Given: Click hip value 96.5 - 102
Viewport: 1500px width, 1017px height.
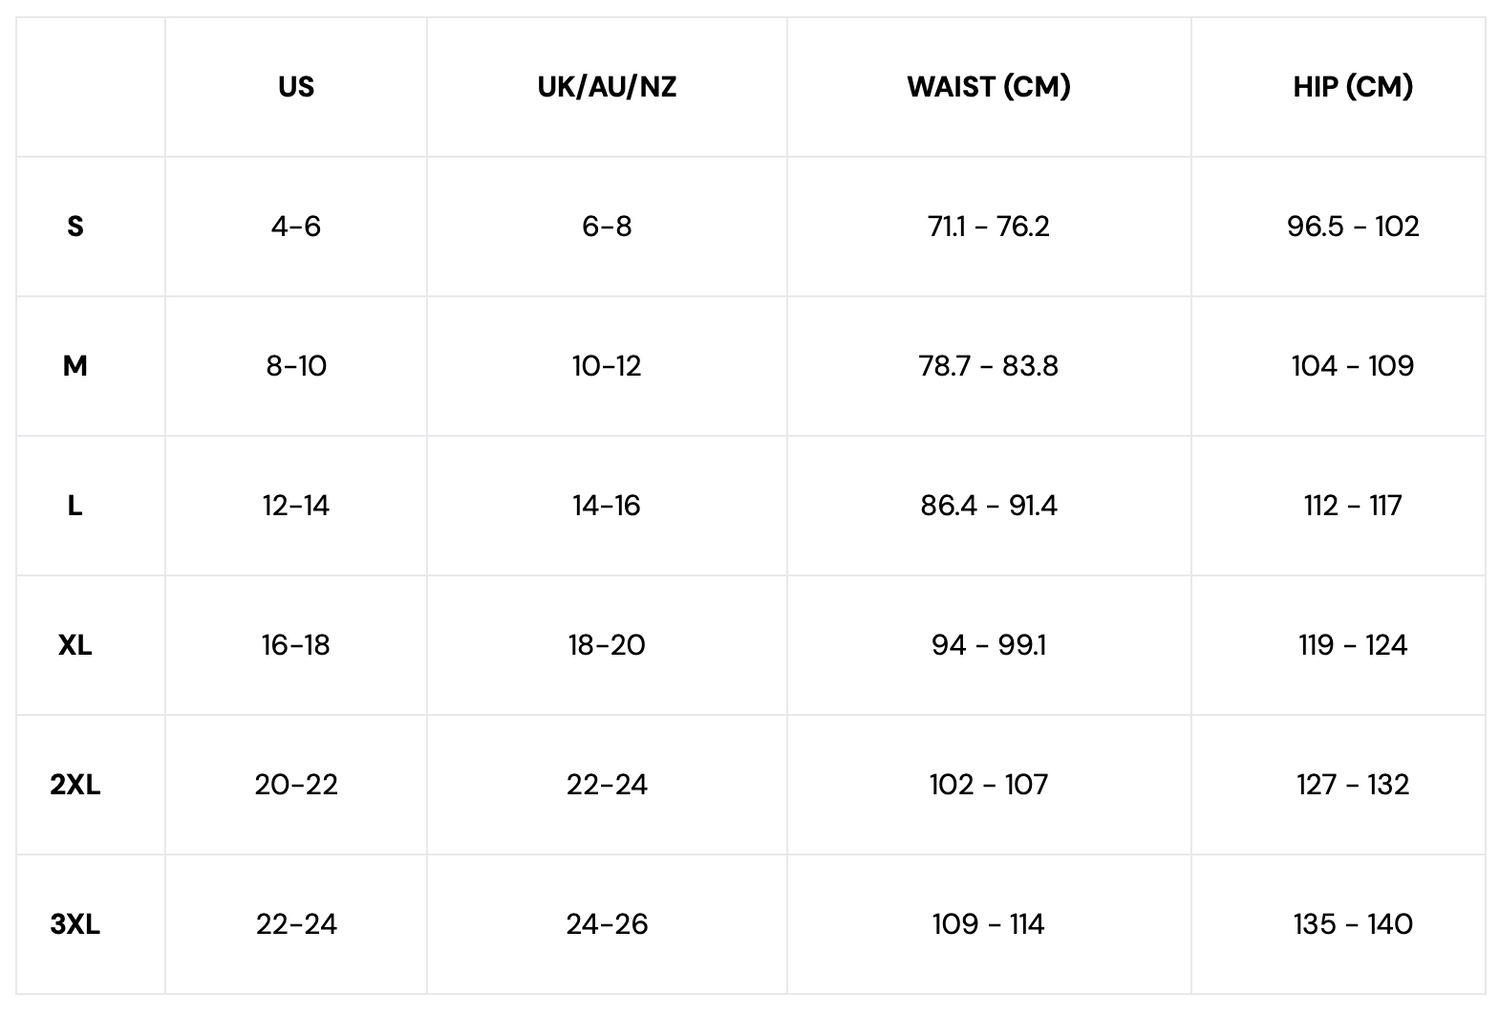Looking at the screenshot, I should tap(1352, 227).
